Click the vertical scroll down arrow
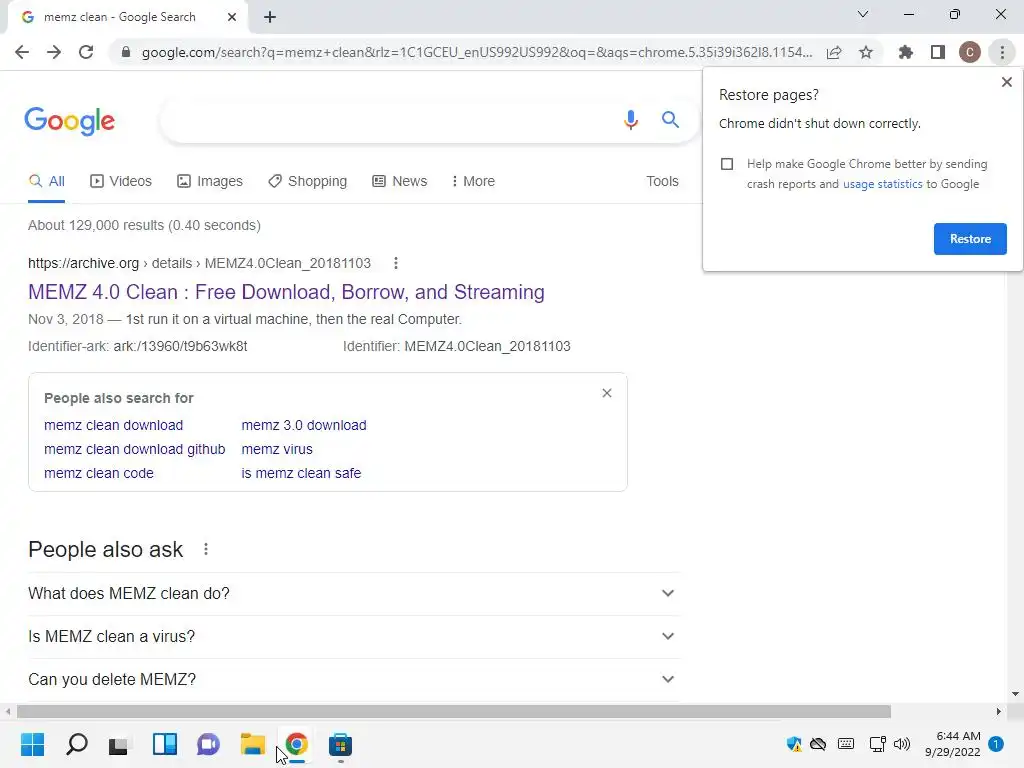 (x=1015, y=694)
